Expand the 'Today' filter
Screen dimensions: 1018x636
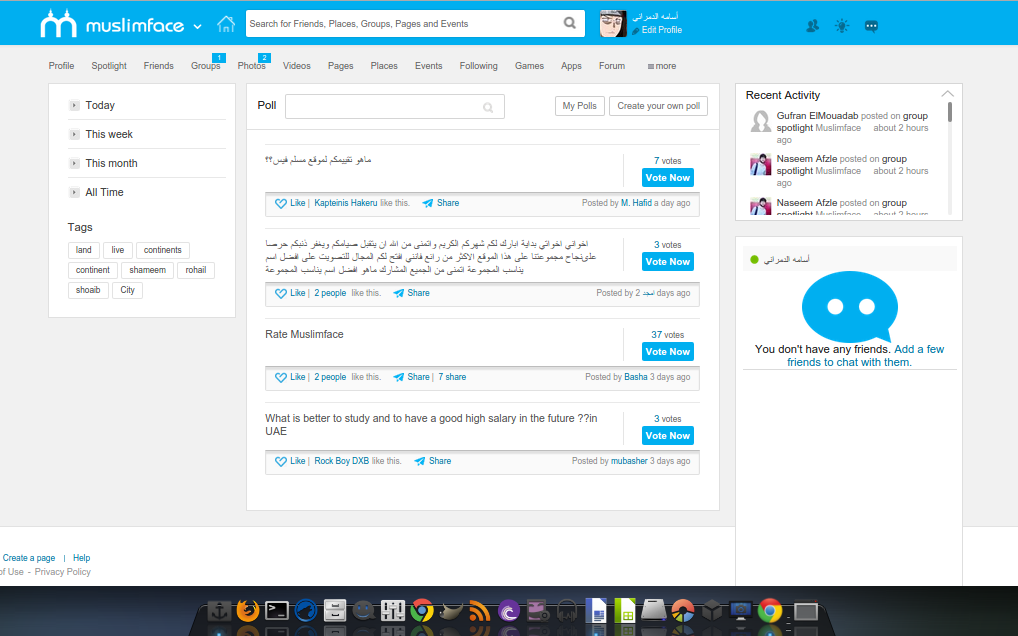[75, 105]
